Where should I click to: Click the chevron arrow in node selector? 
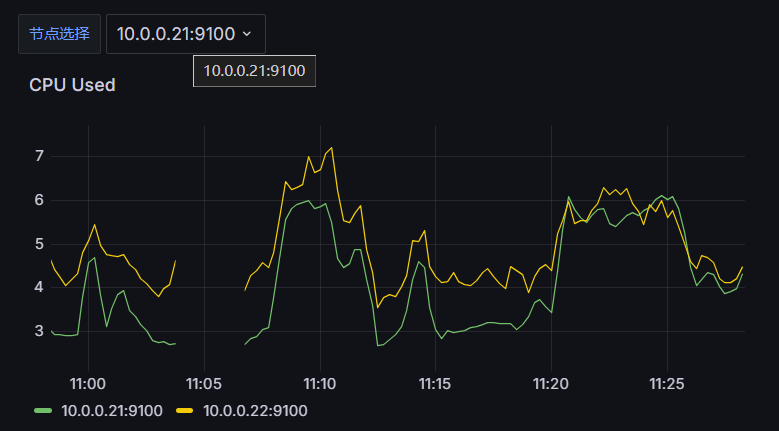point(247,34)
